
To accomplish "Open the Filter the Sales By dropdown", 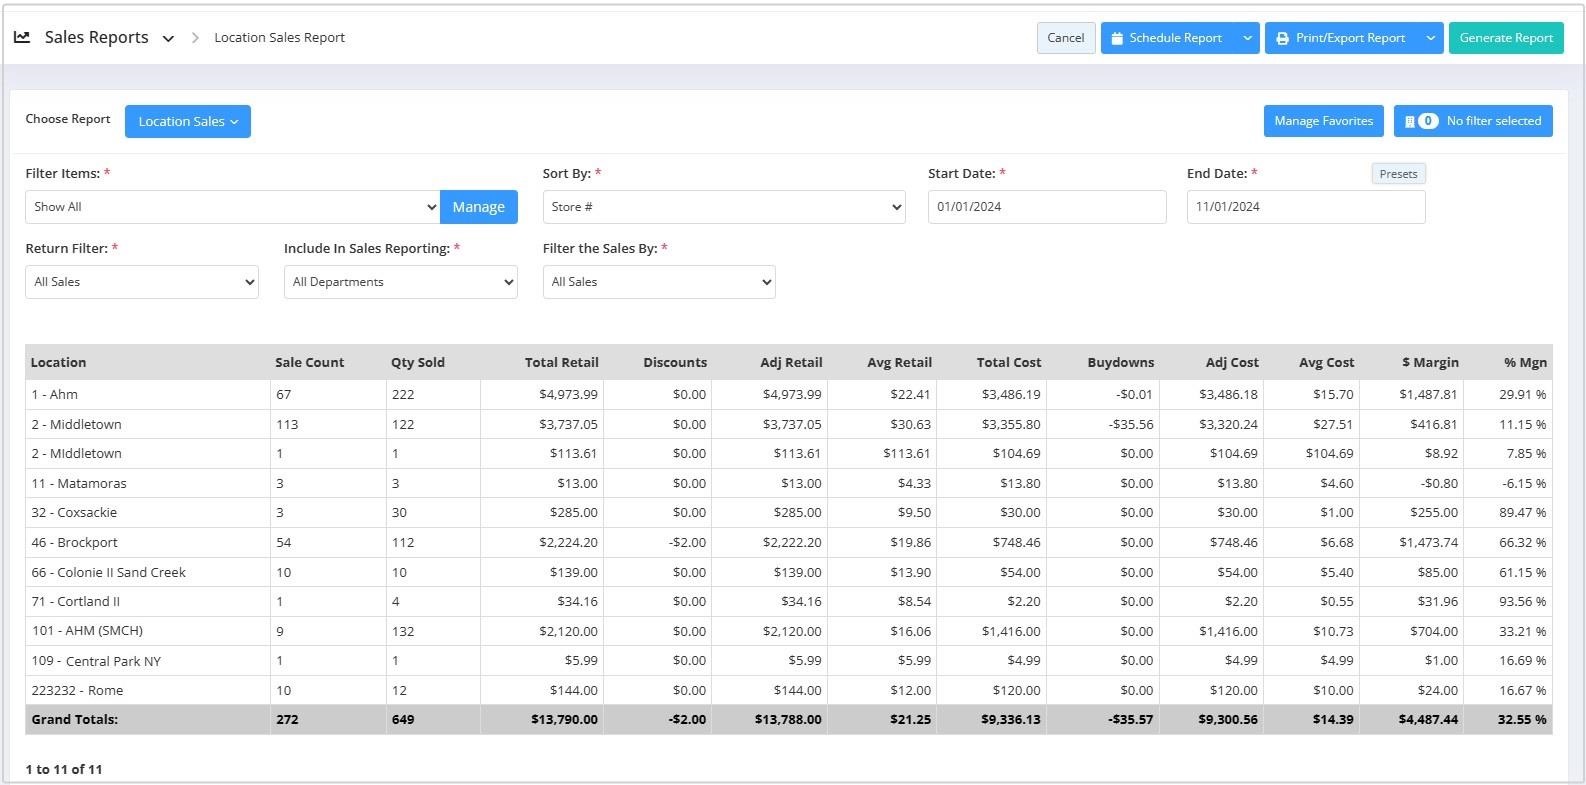I will click(659, 282).
